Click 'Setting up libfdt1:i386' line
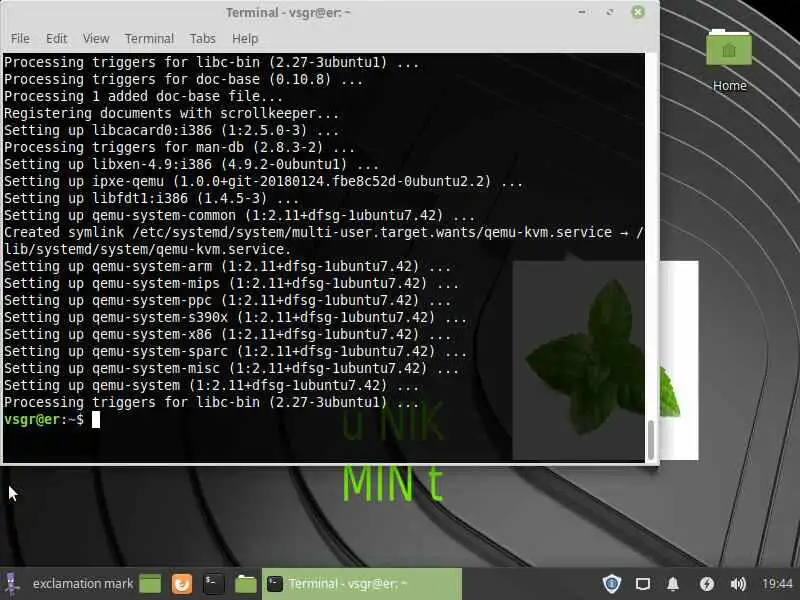This screenshot has width=800, height=600. pos(152,198)
